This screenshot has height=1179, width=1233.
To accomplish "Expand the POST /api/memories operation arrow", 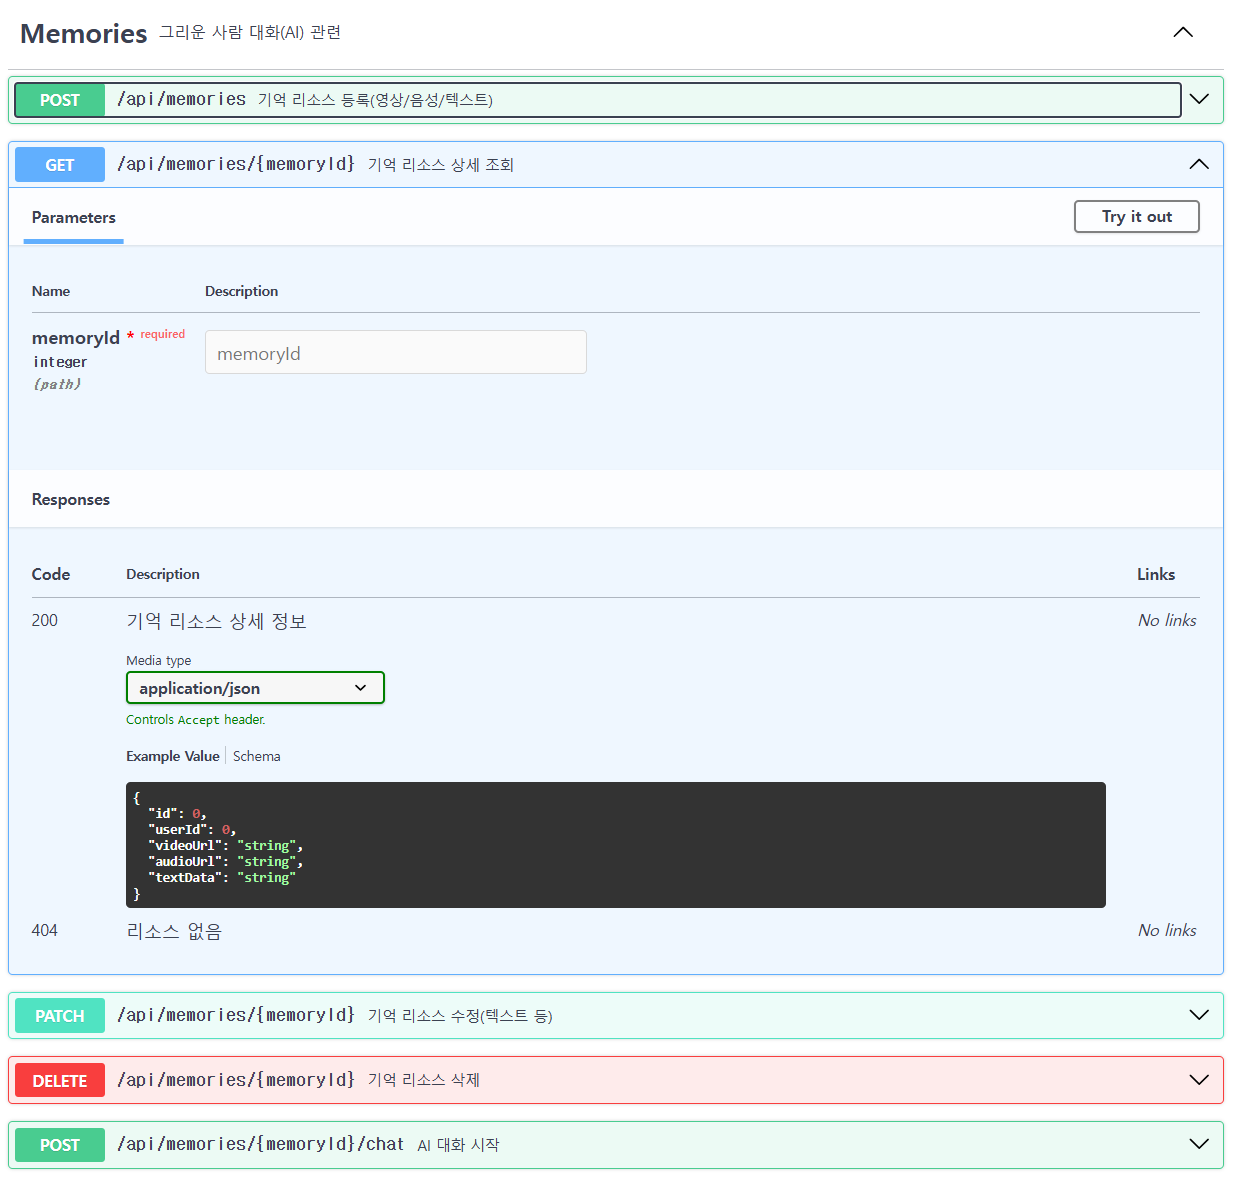I will [x=1199, y=99].
